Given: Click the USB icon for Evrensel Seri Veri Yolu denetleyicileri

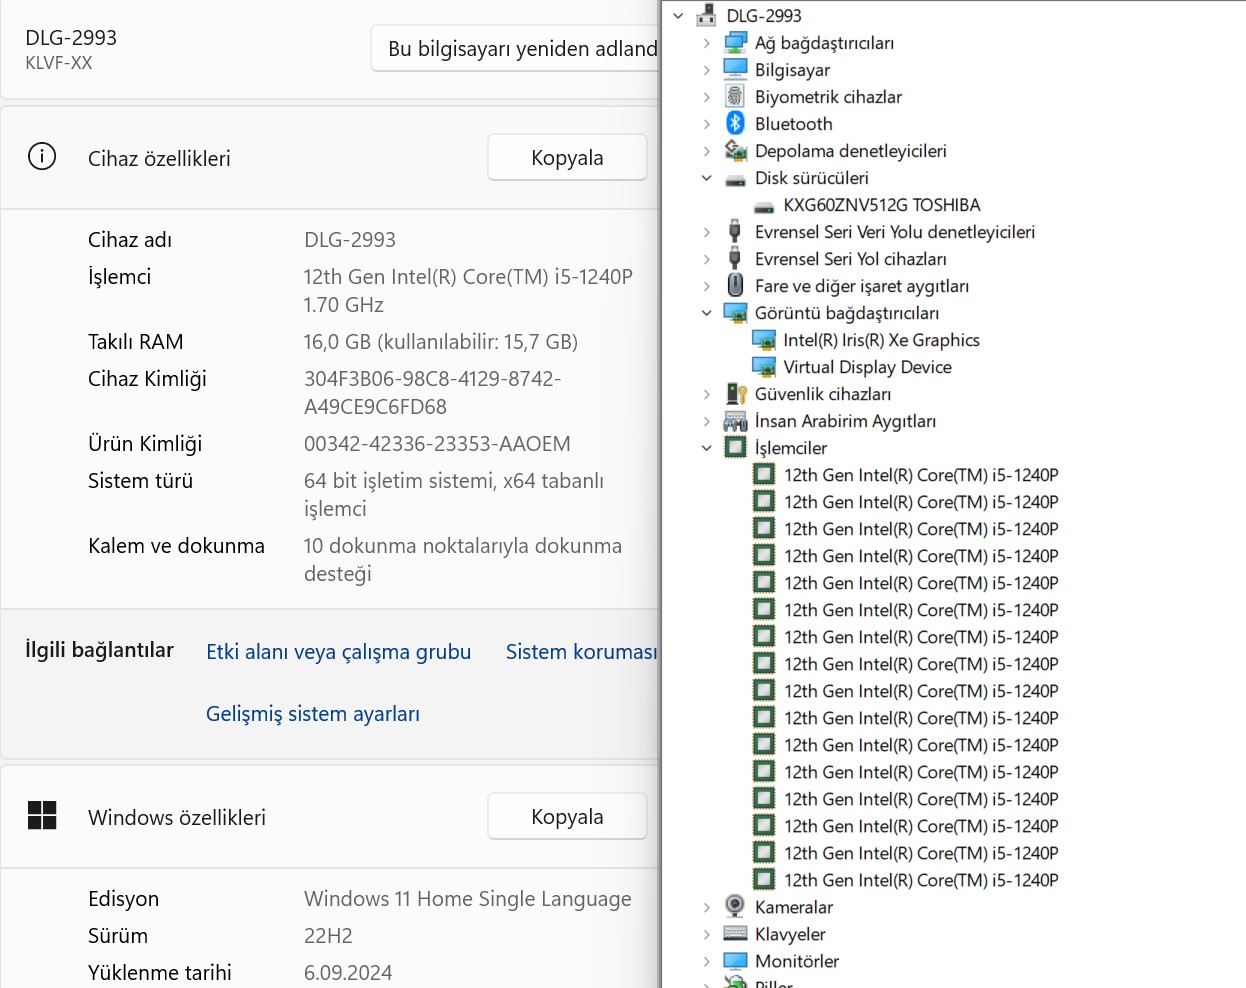Looking at the screenshot, I should point(735,231).
